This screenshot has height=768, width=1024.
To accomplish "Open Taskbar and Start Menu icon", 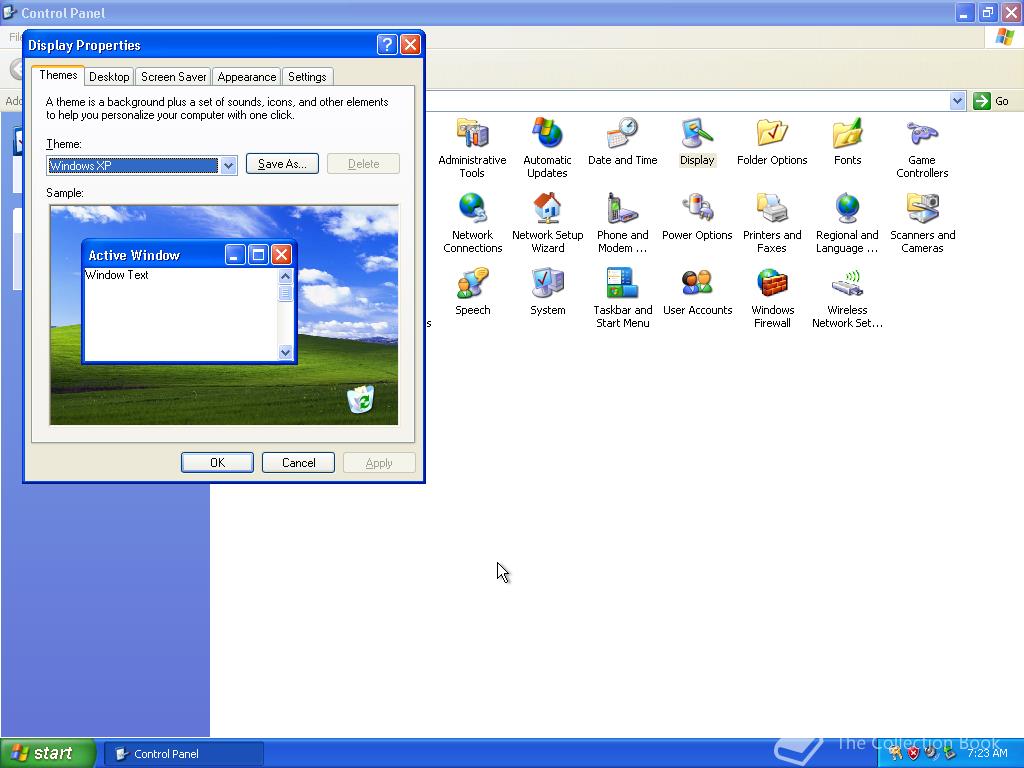I will 622,283.
